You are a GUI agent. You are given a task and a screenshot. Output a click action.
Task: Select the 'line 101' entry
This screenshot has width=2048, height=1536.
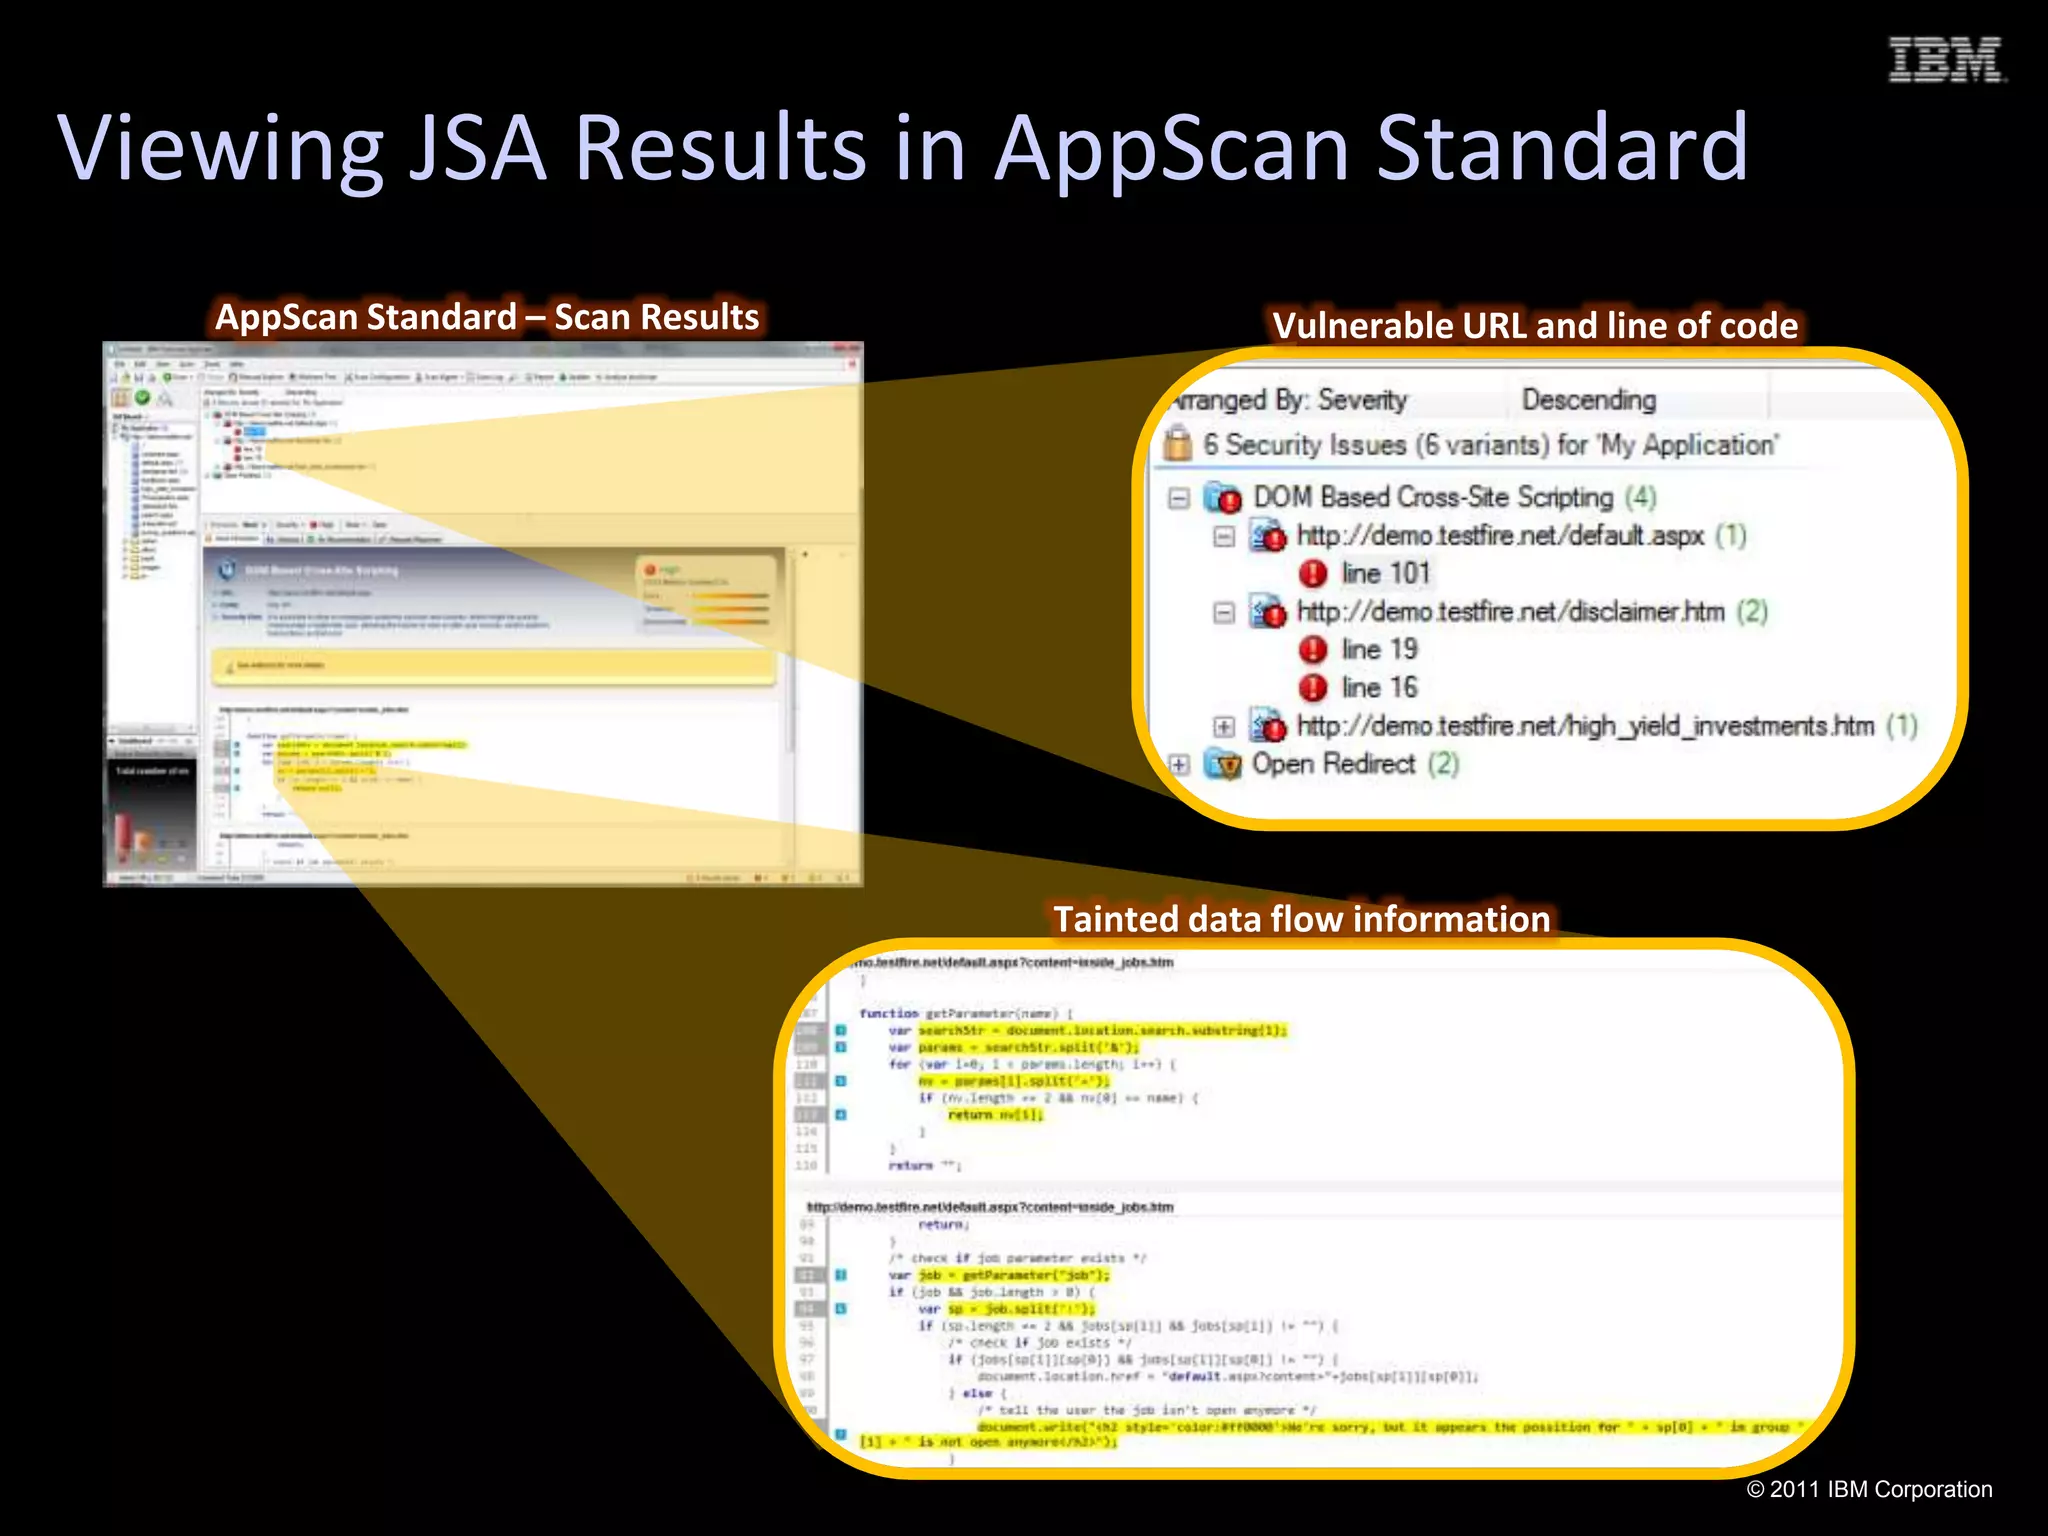(1386, 574)
